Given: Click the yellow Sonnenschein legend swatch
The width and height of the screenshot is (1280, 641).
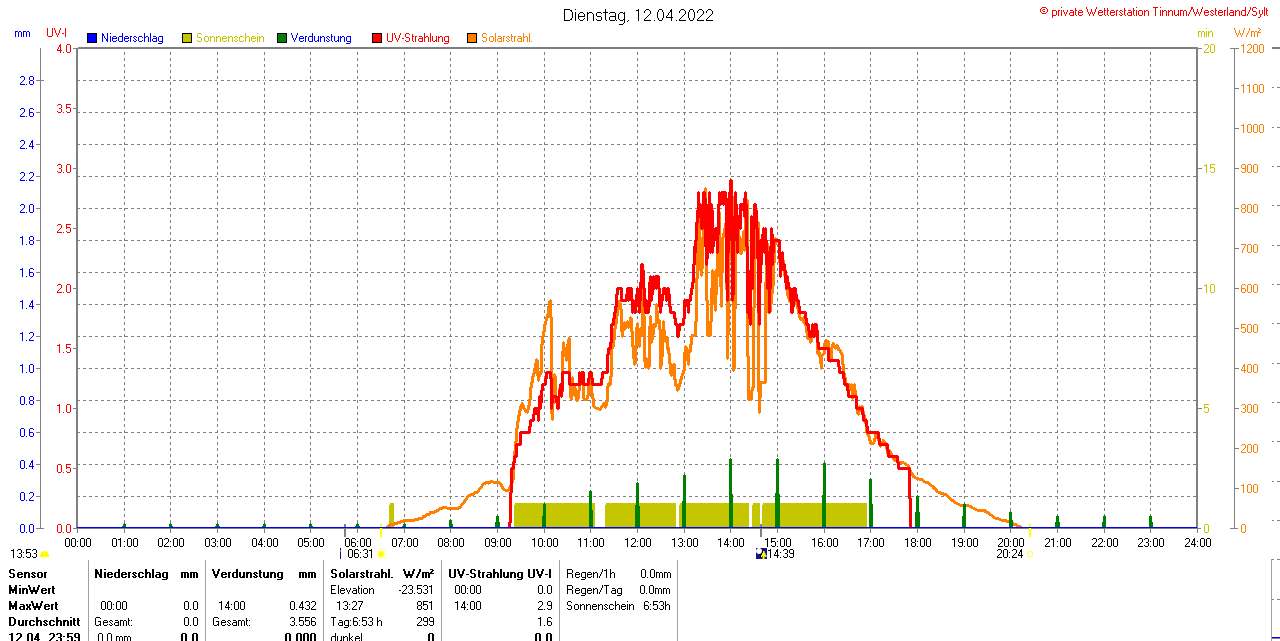Looking at the screenshot, I should coord(187,38).
